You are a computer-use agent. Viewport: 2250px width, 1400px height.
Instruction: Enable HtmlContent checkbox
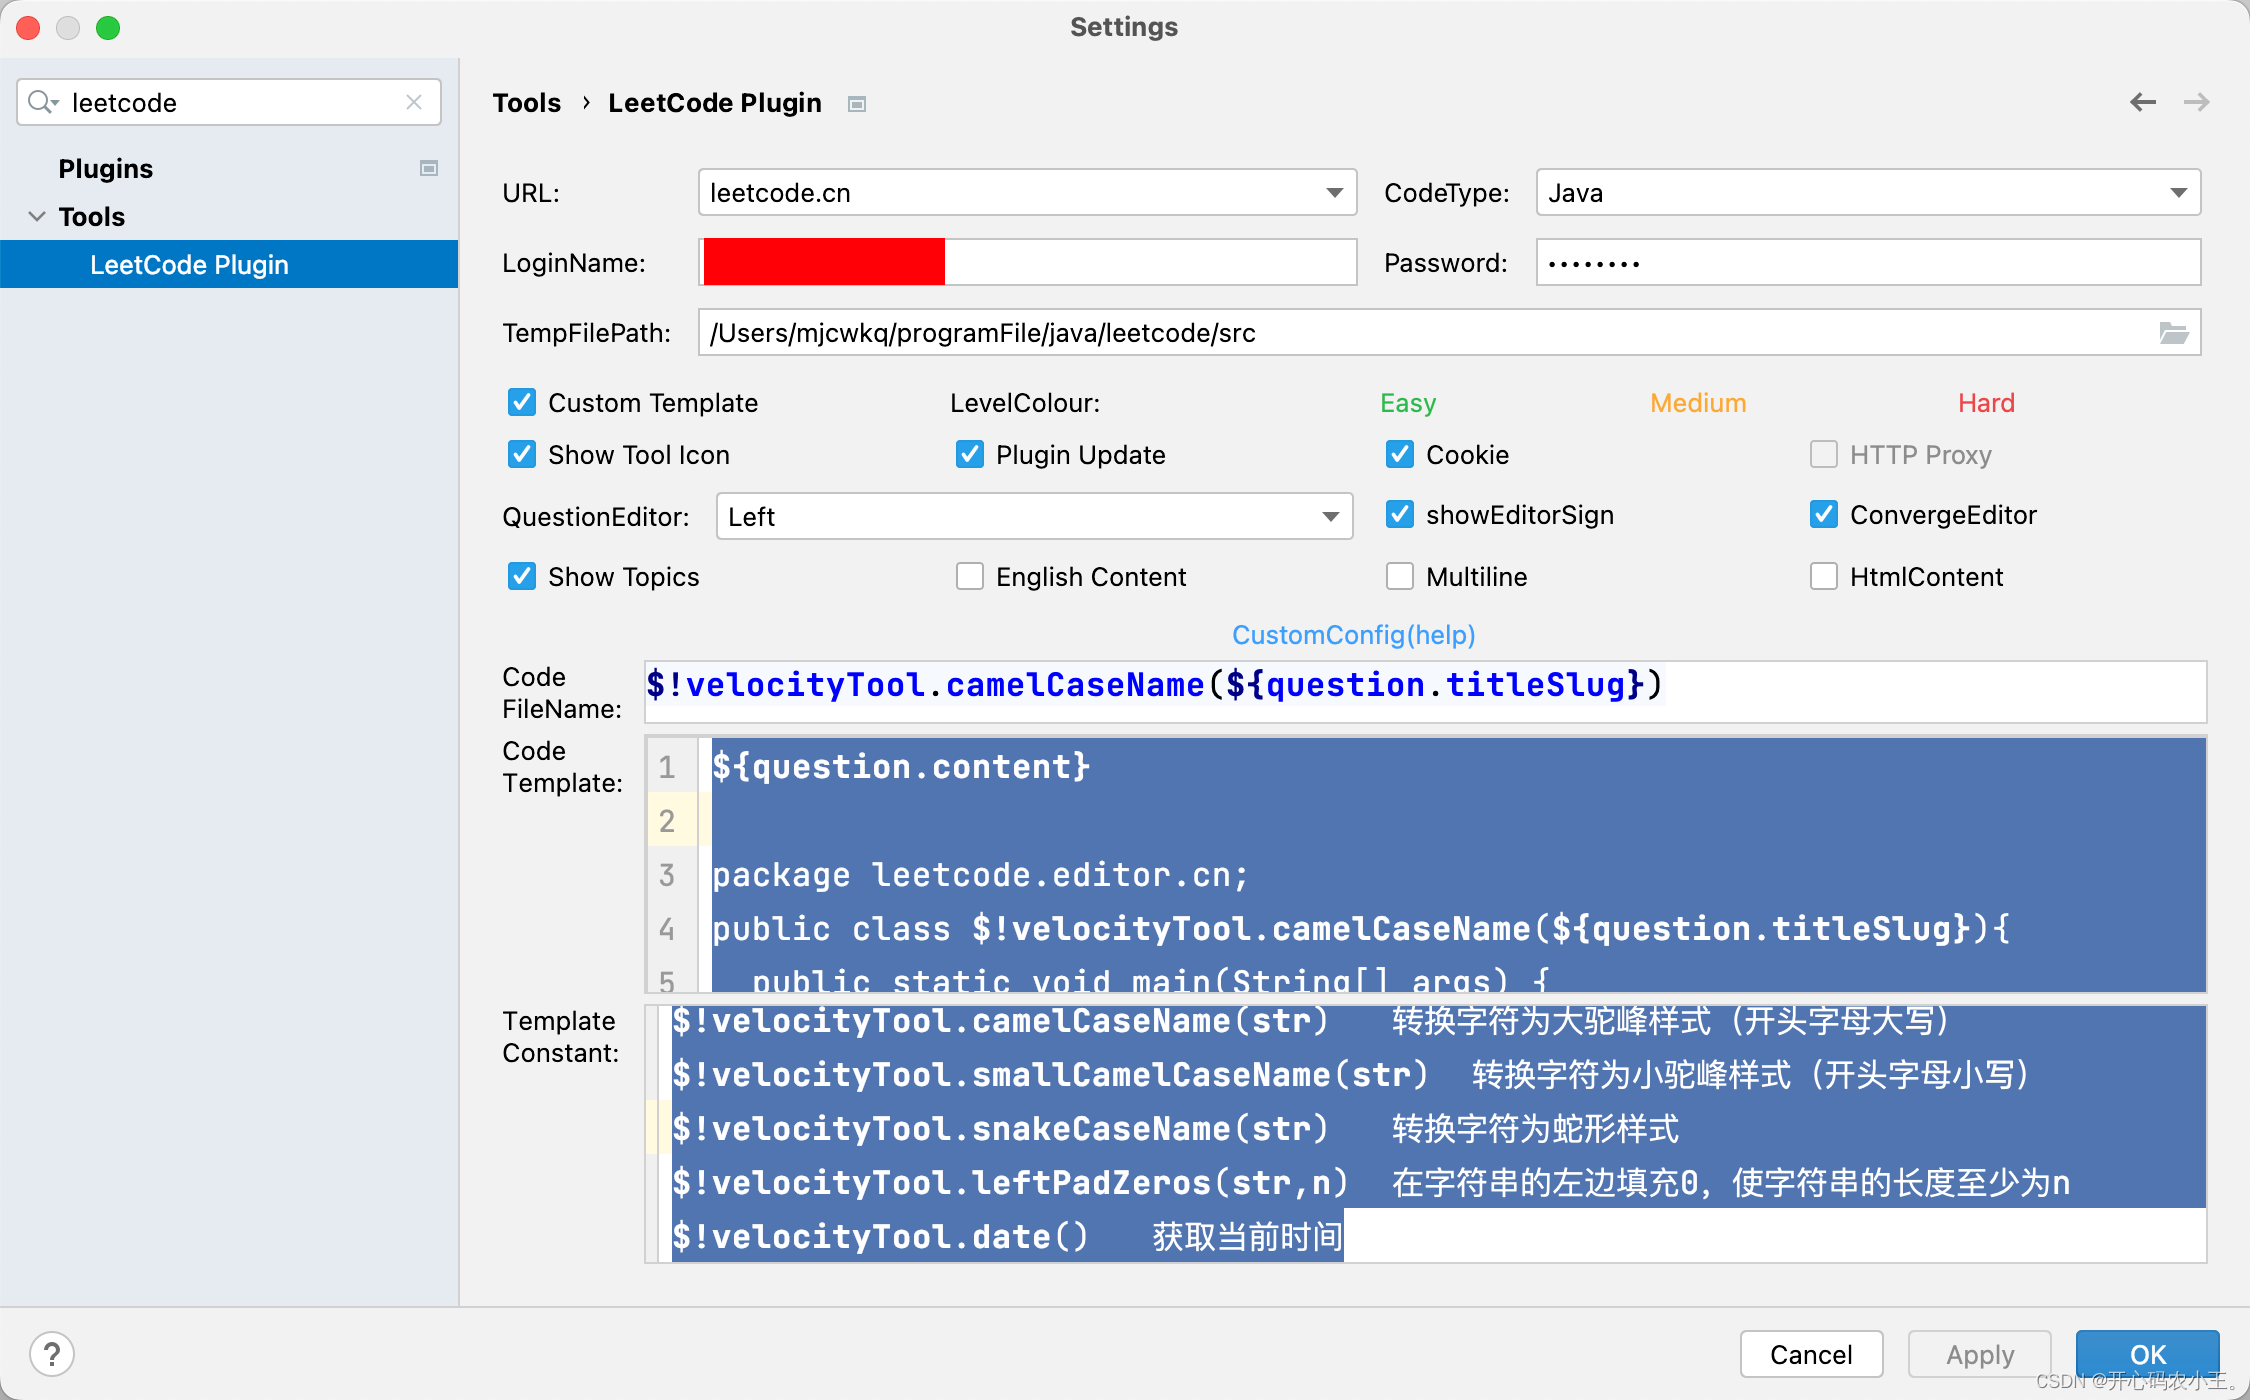coord(1824,576)
